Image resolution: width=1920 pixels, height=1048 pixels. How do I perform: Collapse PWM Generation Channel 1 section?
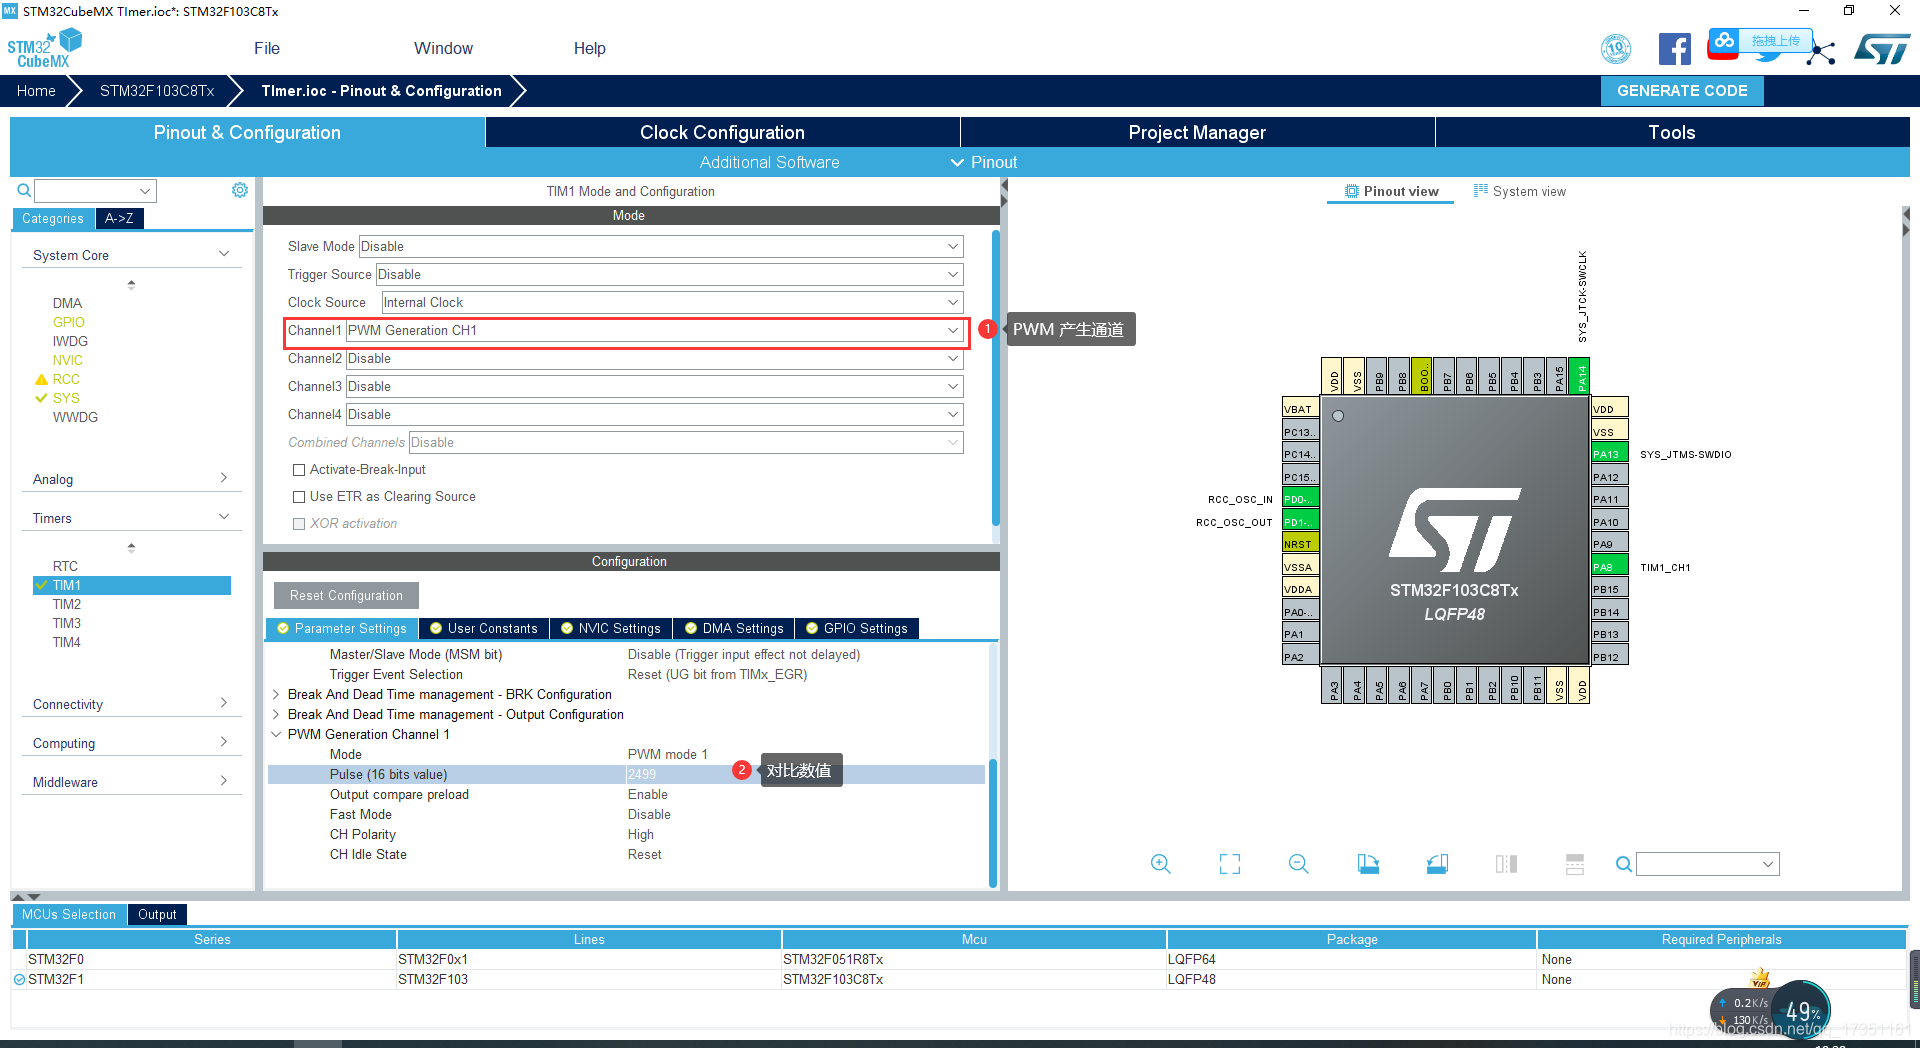coord(277,734)
